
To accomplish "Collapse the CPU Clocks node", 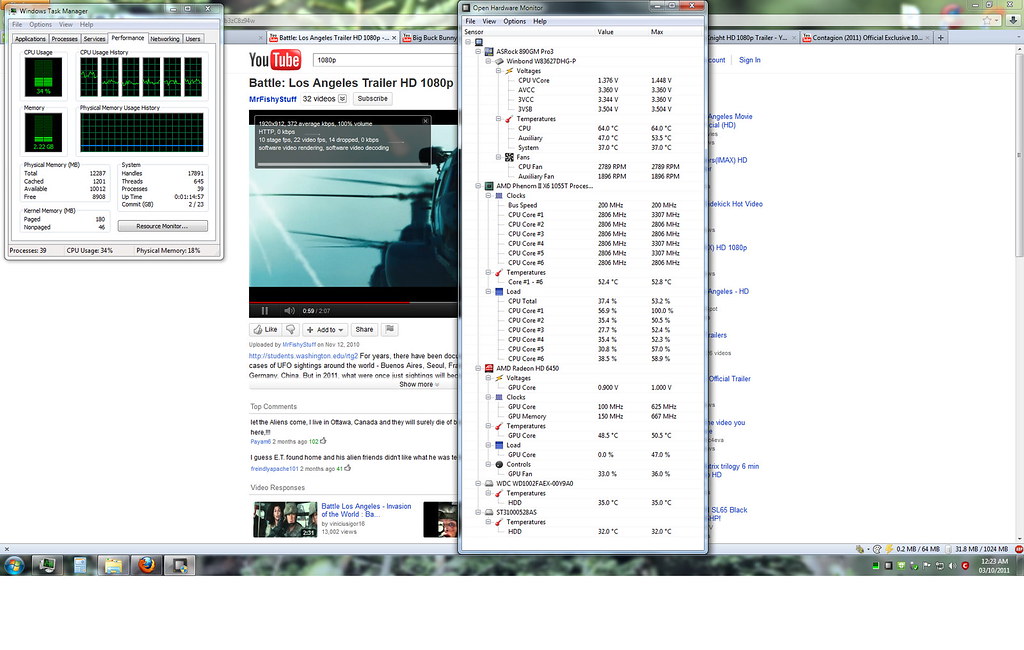I will [488, 195].
